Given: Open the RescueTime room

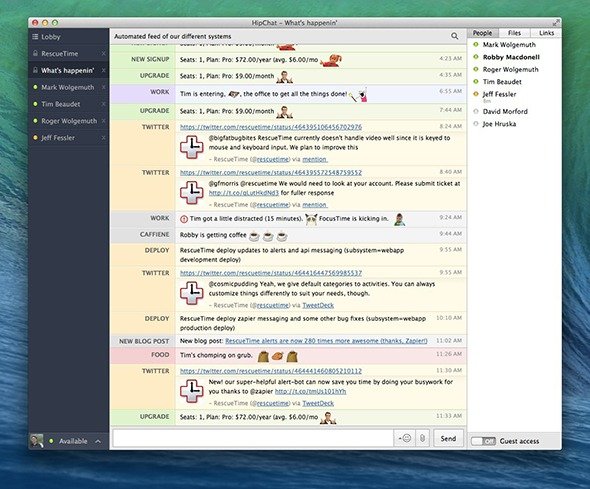Looking at the screenshot, I should tap(68, 53).
